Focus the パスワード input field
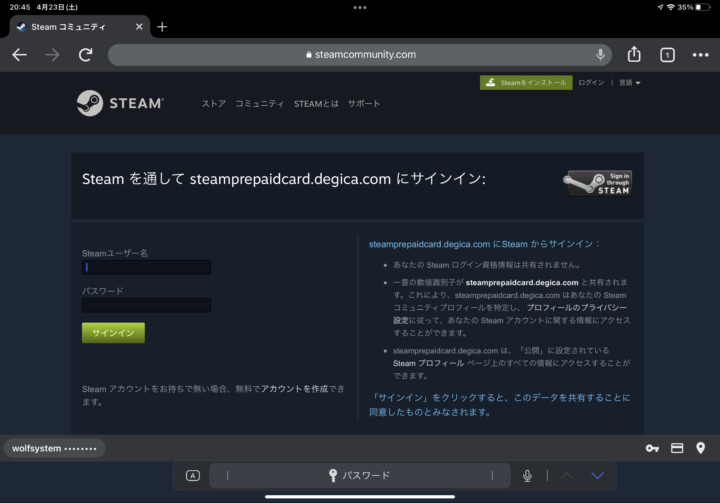This screenshot has height=503, width=720. tap(146, 305)
